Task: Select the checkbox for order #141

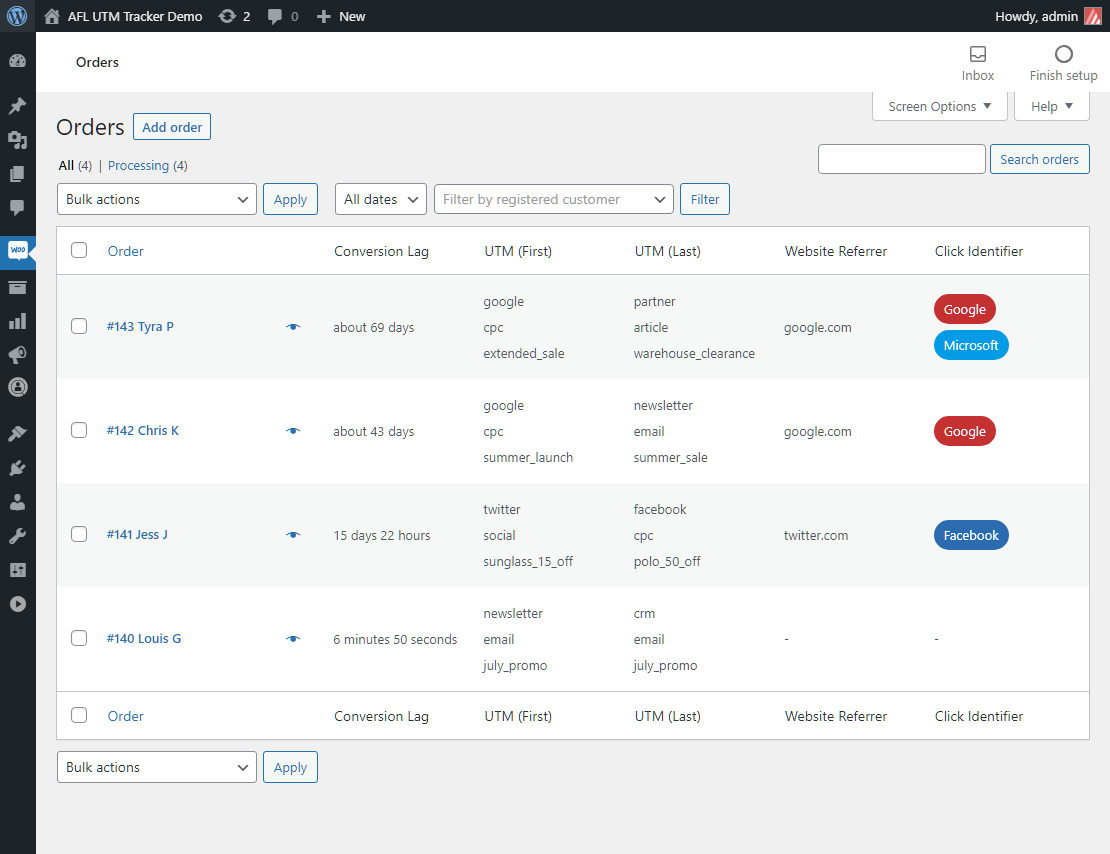Action: click(79, 534)
